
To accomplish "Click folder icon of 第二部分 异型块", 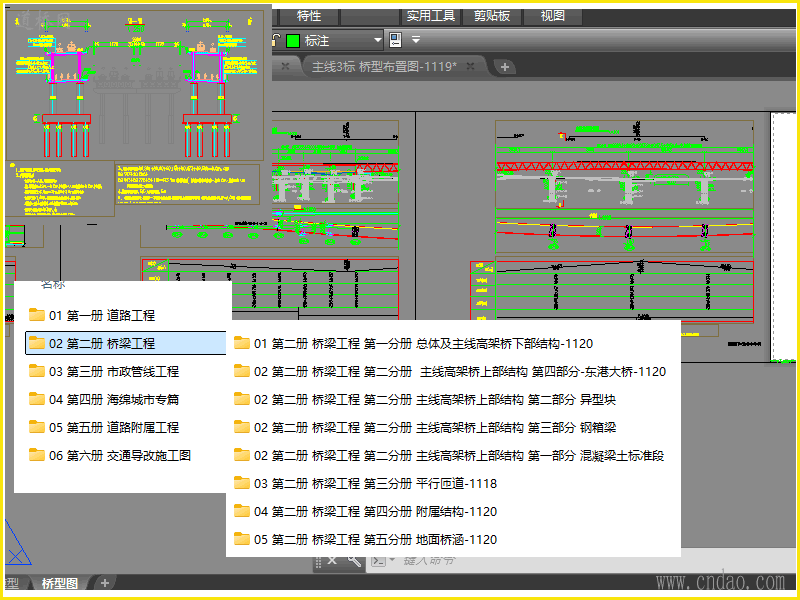I will [x=242, y=399].
